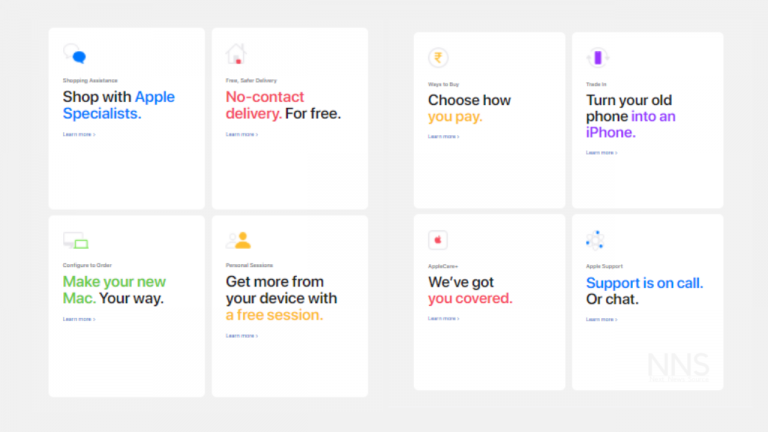Select the Get more from your device headline
This screenshot has height=432, width=768.
281,298
